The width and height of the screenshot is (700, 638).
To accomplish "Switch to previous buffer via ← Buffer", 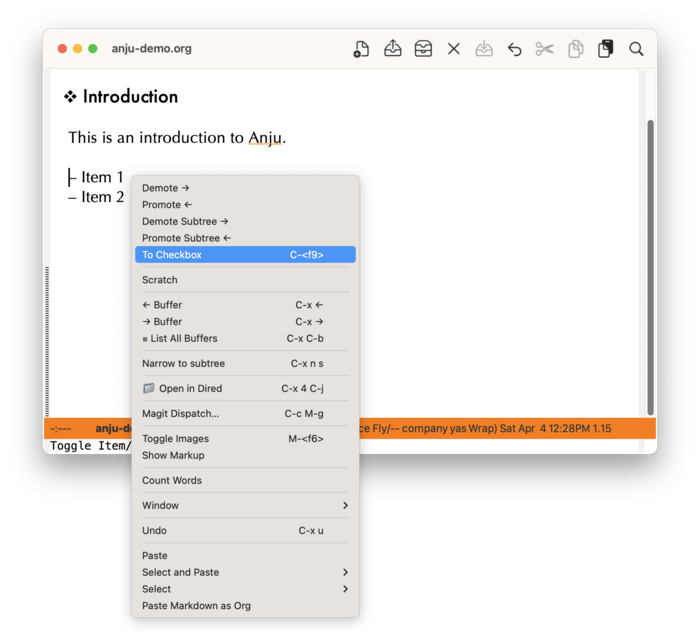I will click(x=245, y=305).
